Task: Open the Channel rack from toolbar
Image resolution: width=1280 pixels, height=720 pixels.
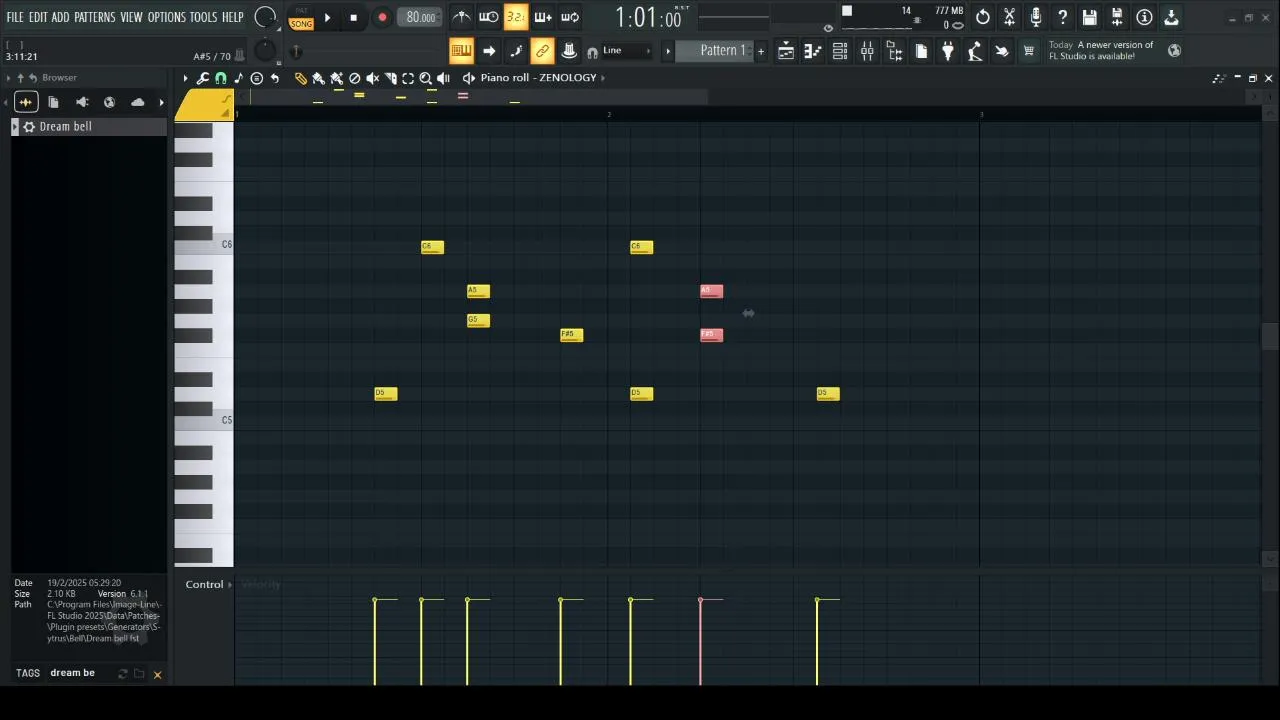Action: [x=840, y=51]
